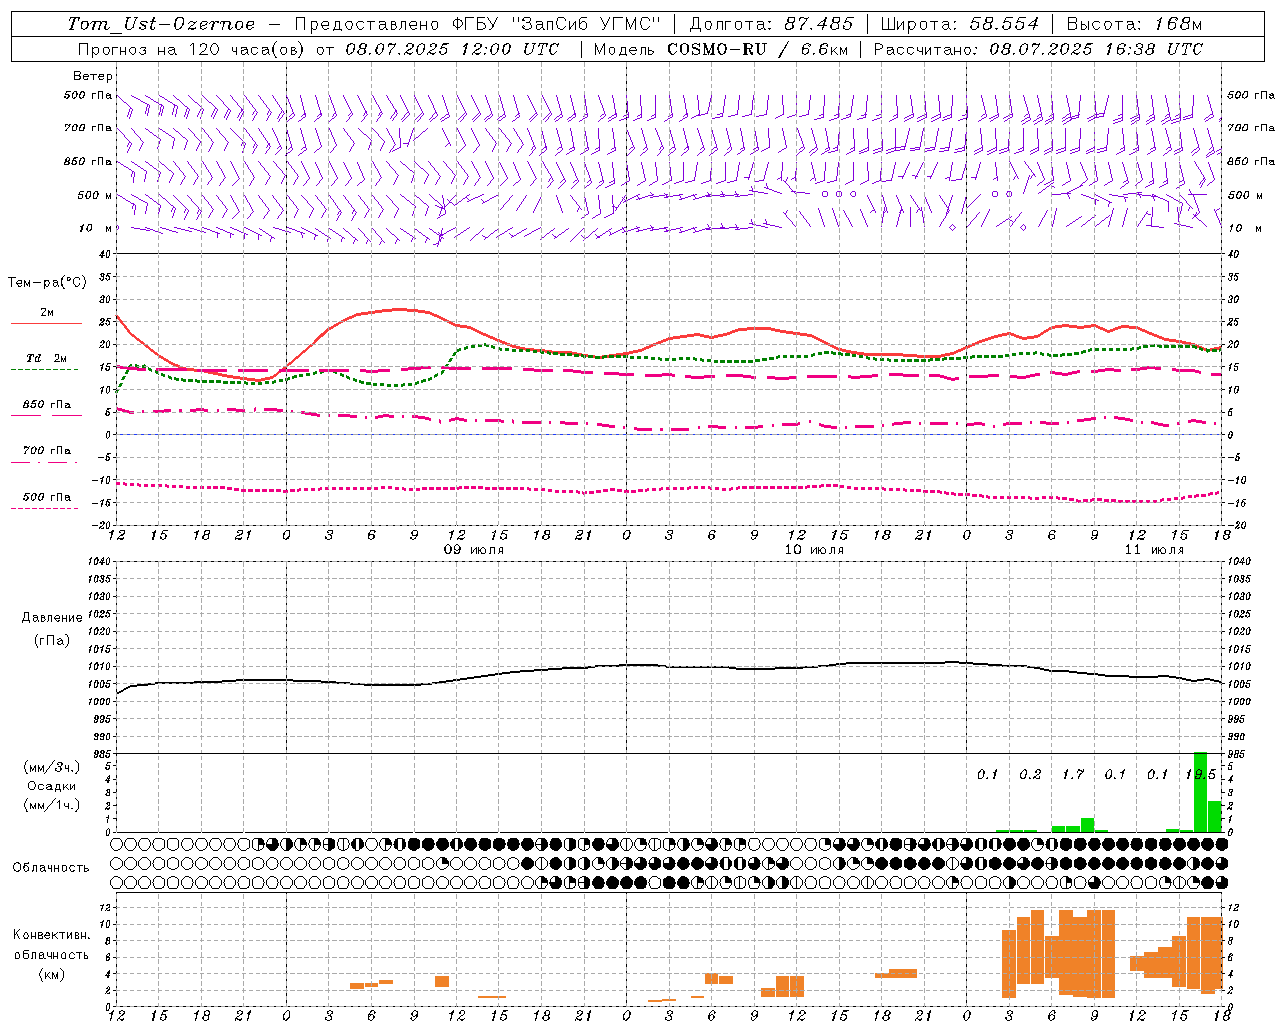
Task: Click the 1.7 precipitation total value
Action: point(1073,774)
